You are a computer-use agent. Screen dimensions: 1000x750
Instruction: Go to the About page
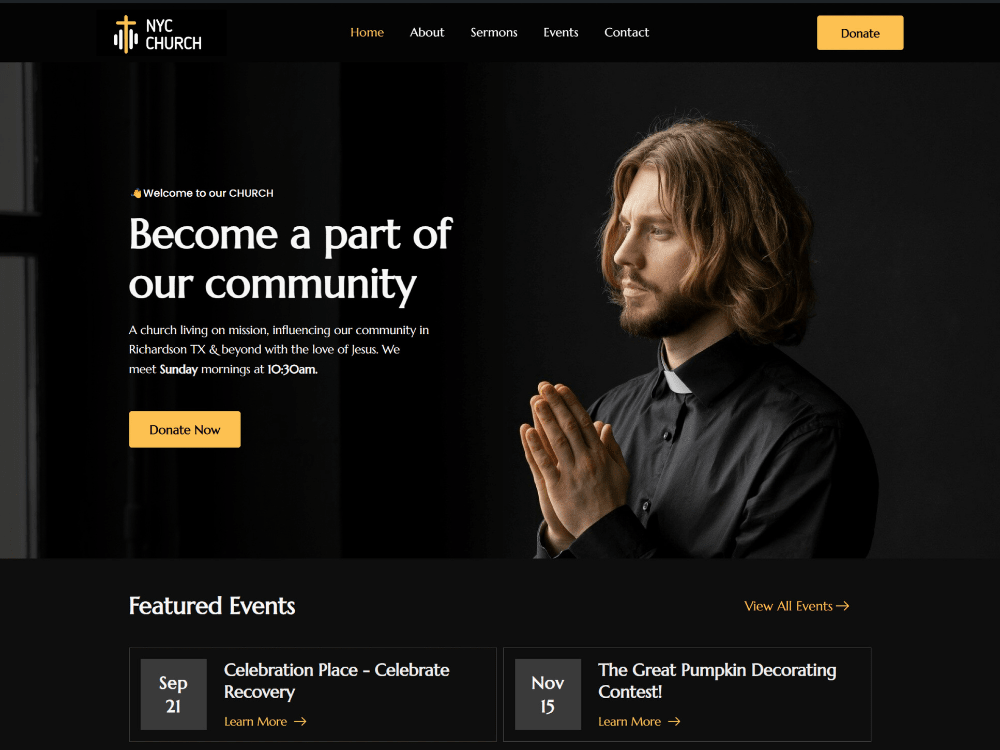tap(427, 33)
